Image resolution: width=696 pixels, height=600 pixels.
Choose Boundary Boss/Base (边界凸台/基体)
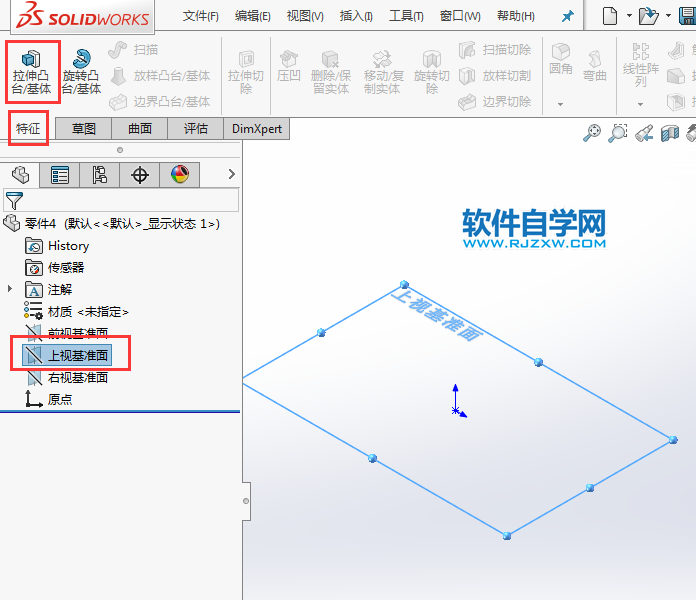[160, 102]
